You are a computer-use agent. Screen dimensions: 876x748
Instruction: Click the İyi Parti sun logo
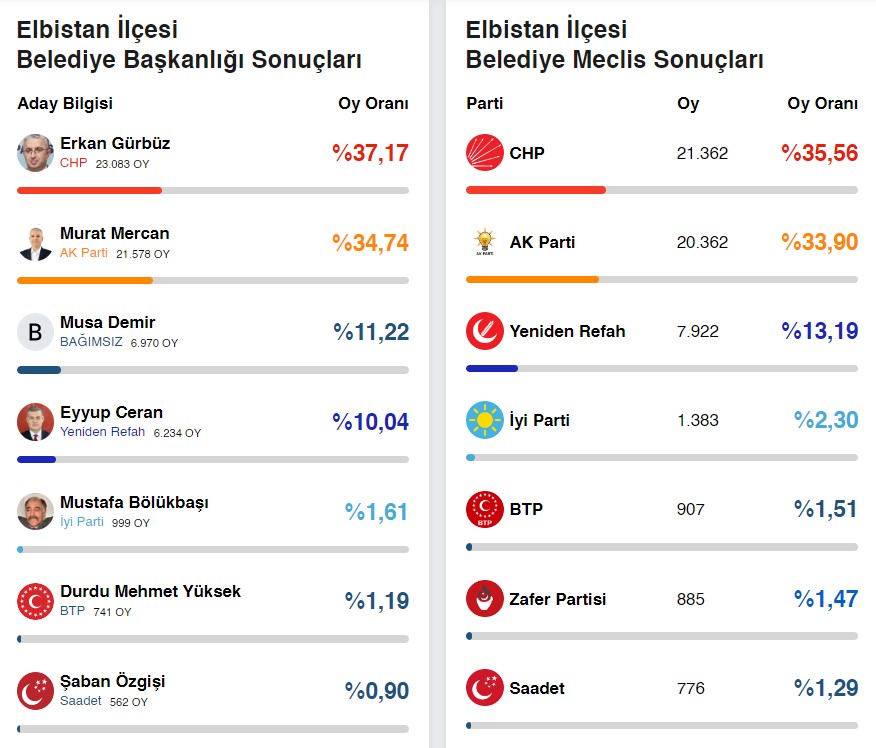485,420
